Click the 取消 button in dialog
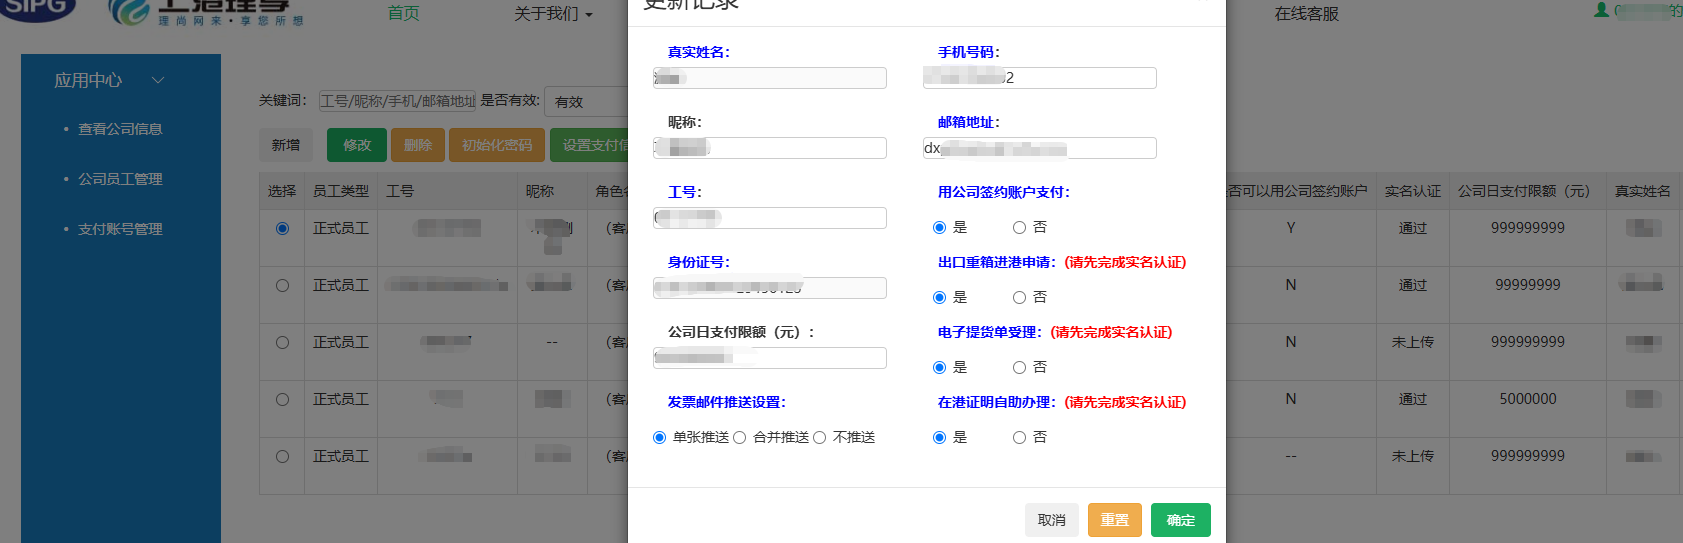 pos(1052,520)
